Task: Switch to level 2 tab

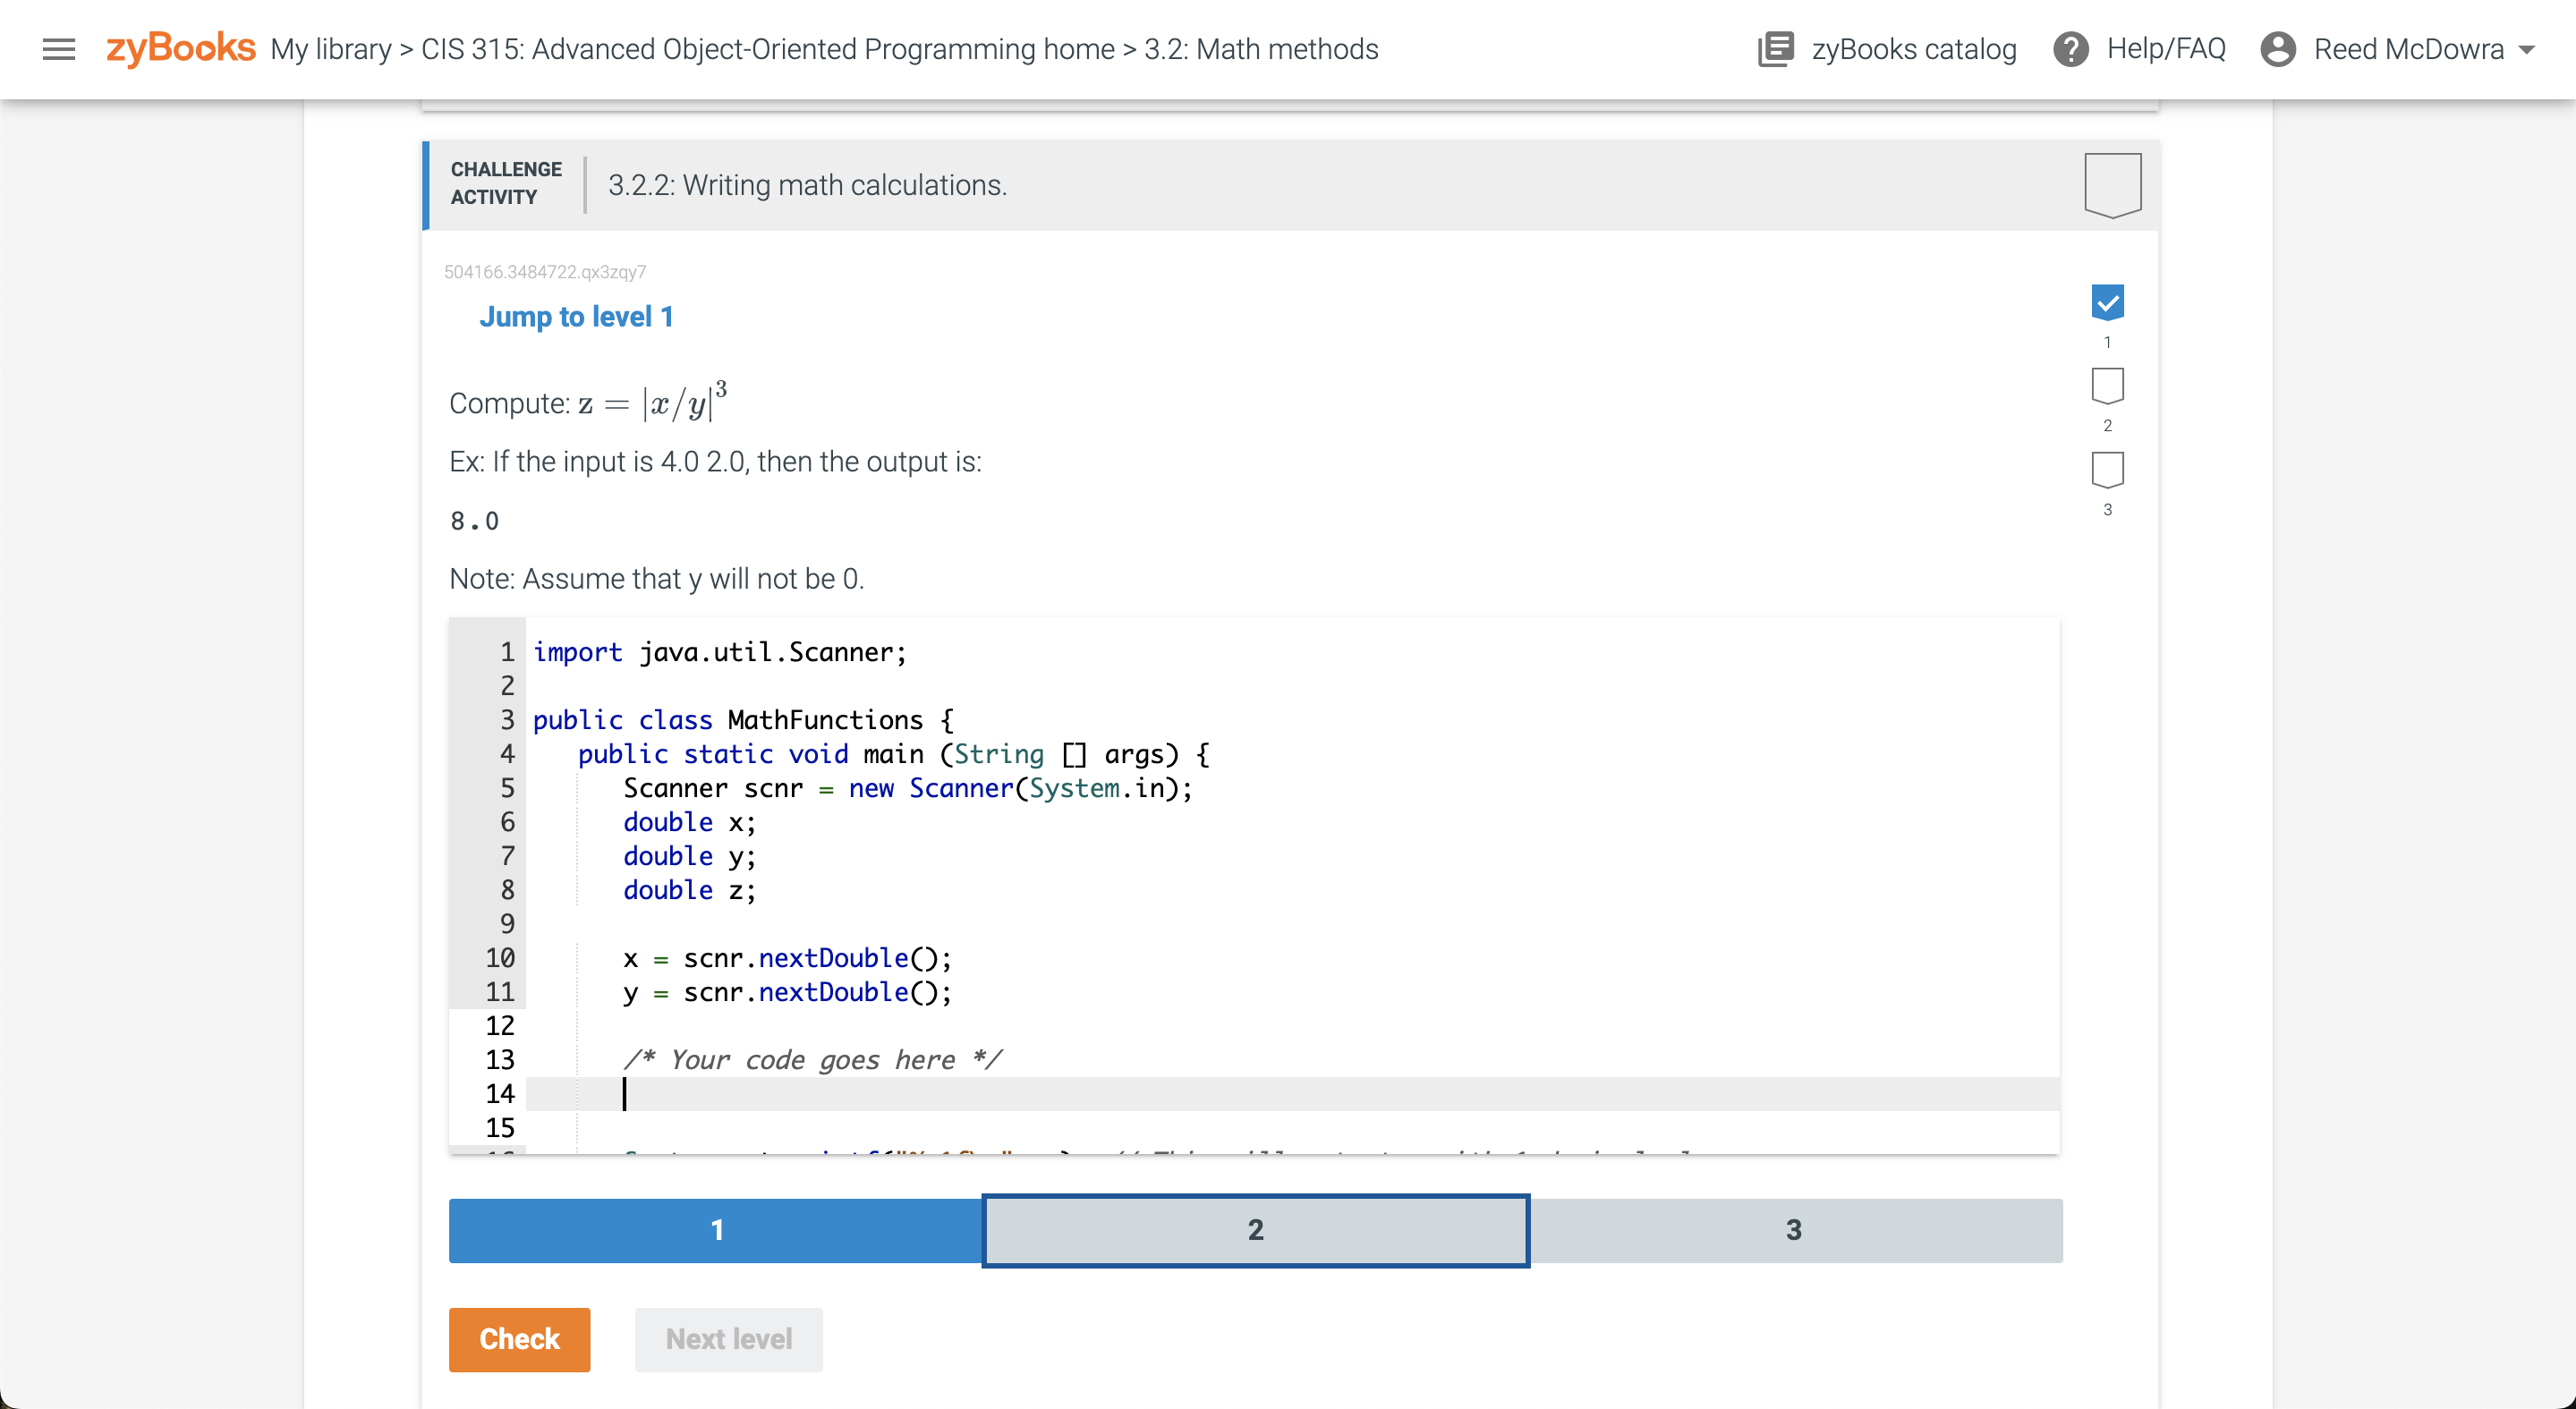Action: click(1255, 1230)
